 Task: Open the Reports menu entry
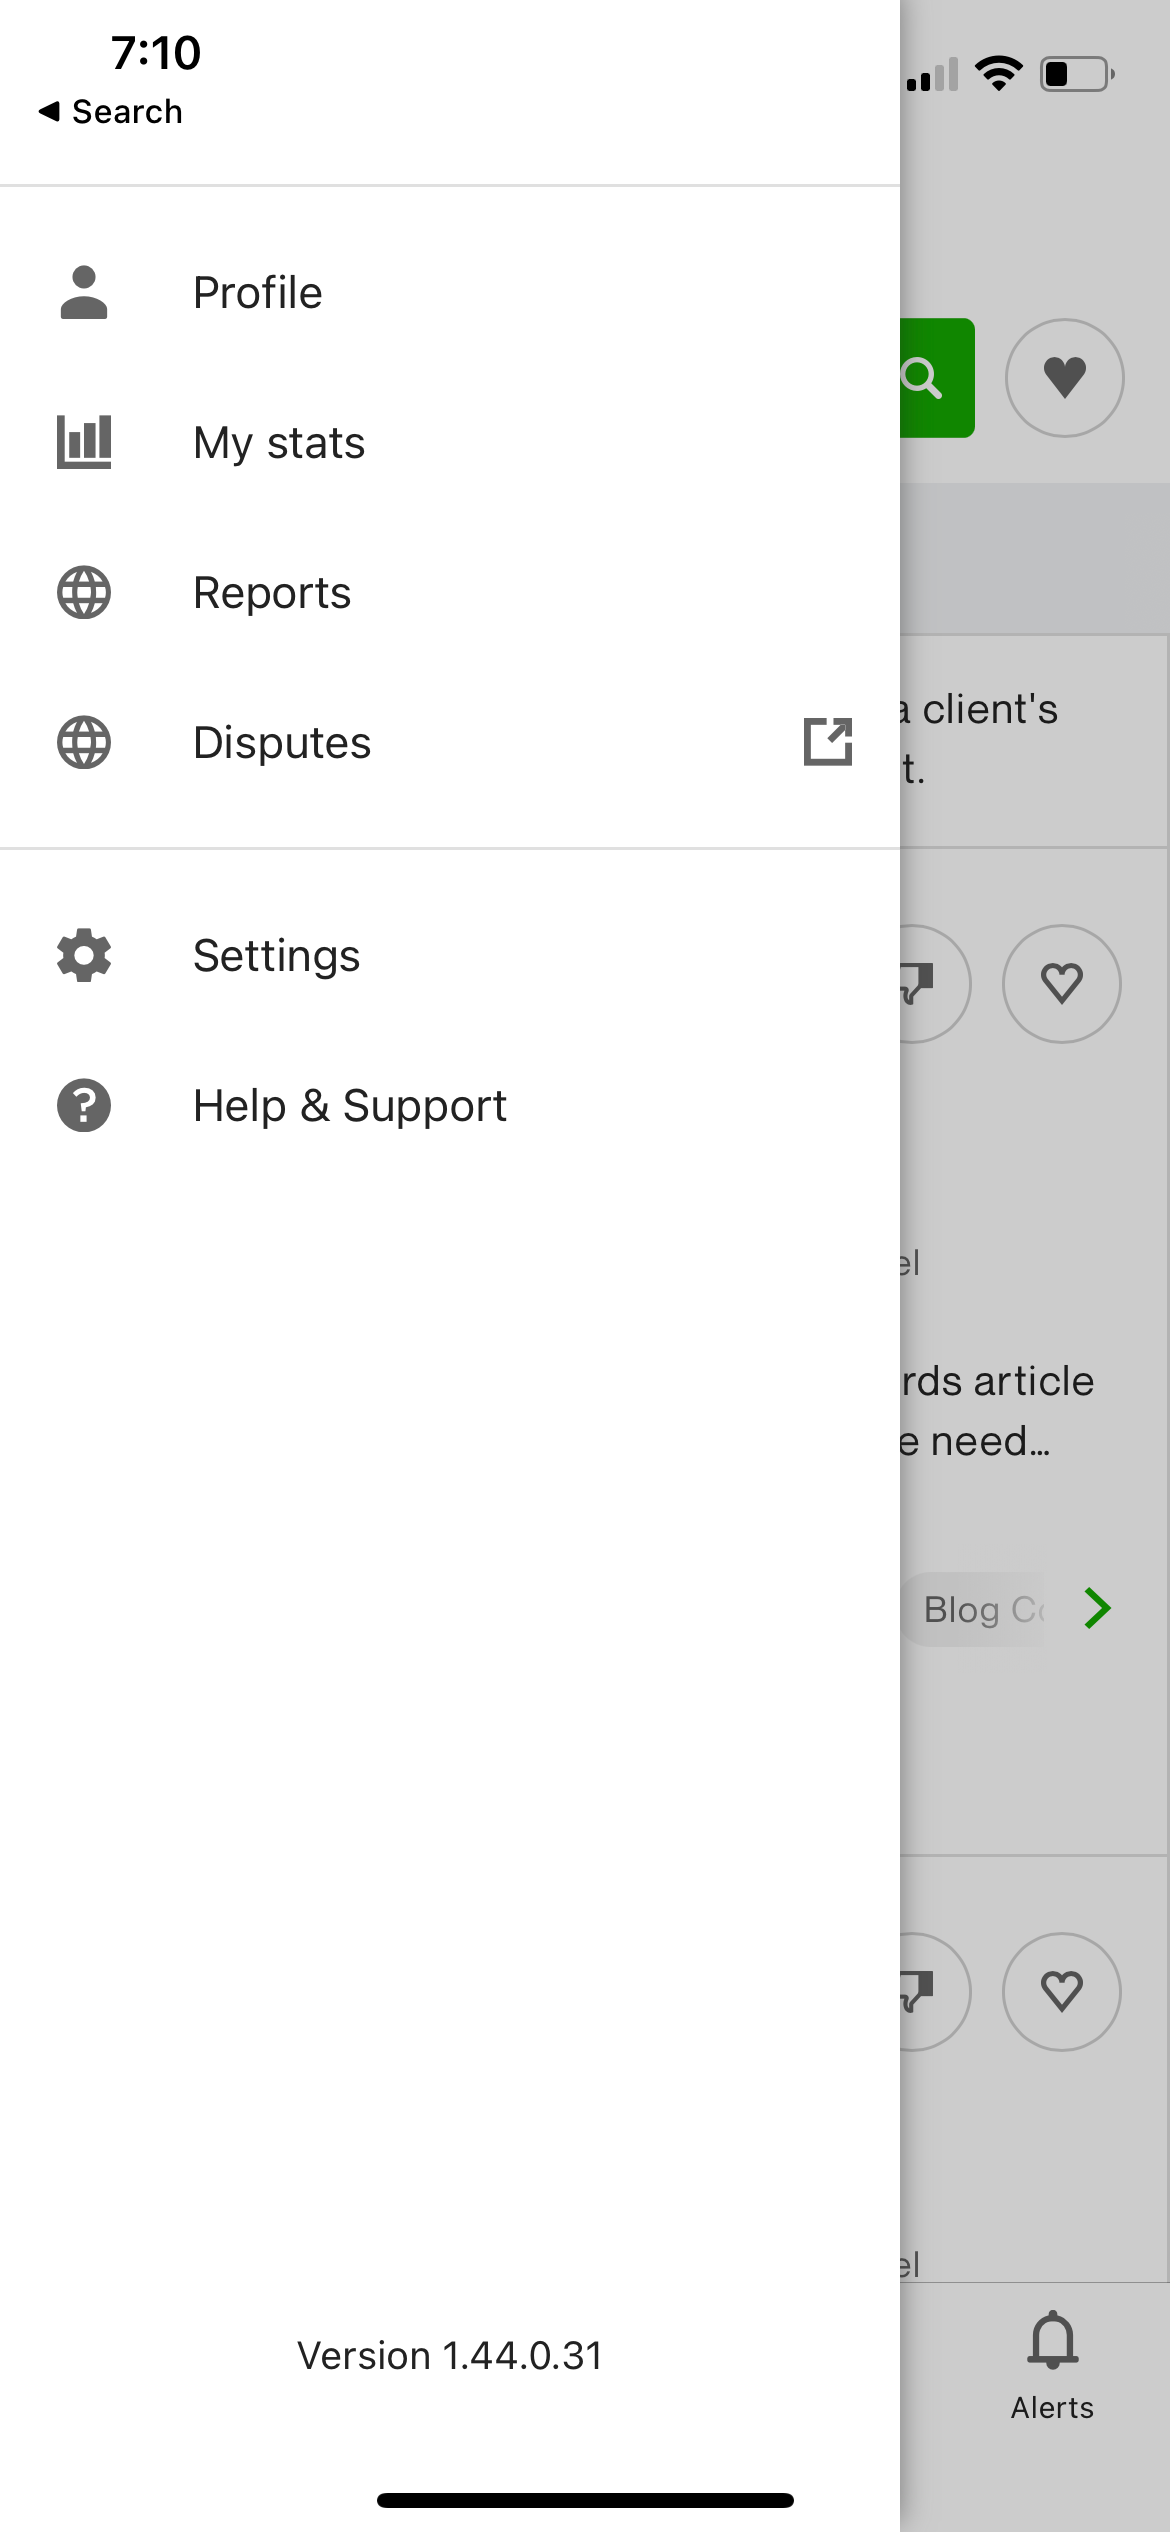pos(272,593)
